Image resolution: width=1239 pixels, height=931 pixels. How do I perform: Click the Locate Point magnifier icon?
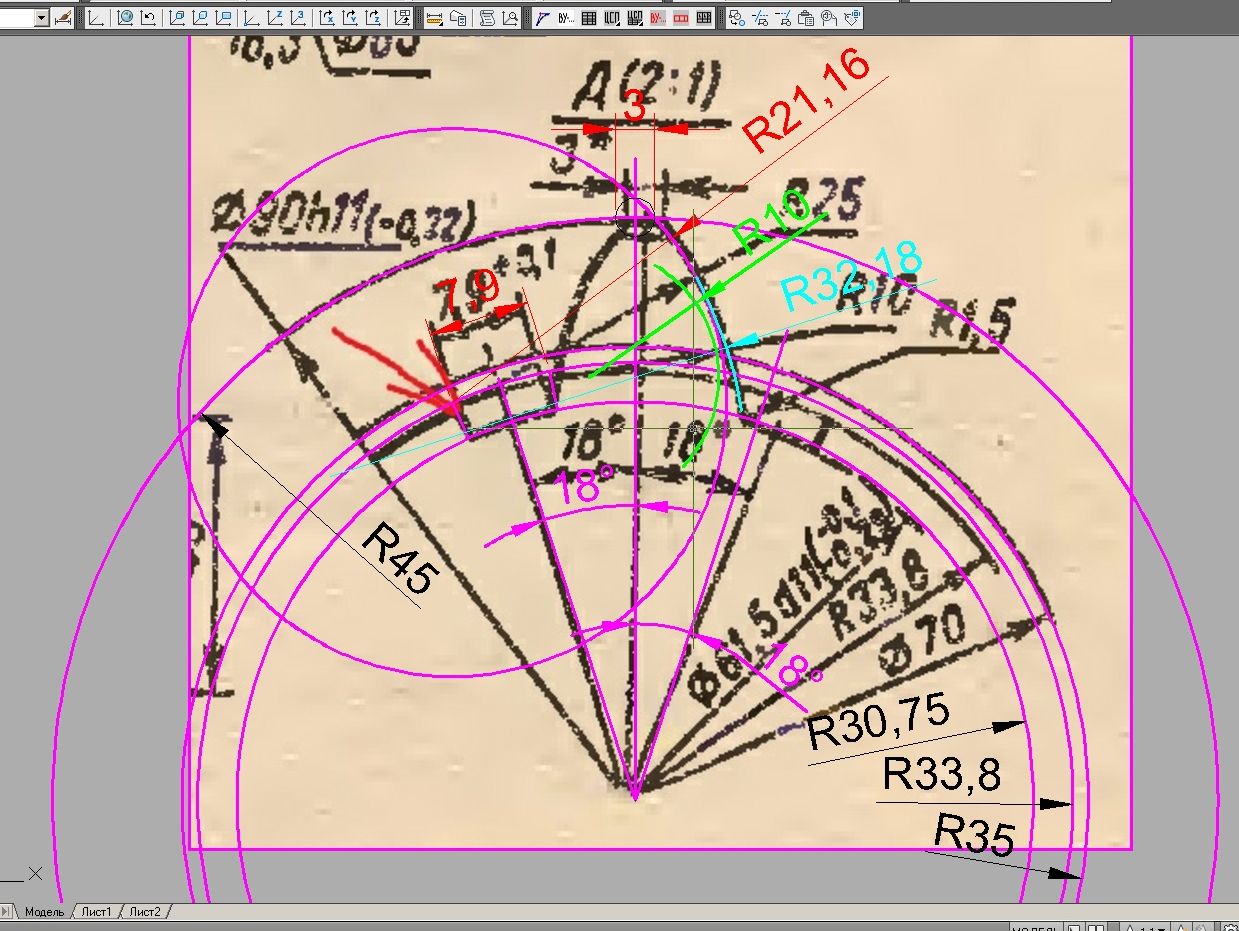click(510, 18)
